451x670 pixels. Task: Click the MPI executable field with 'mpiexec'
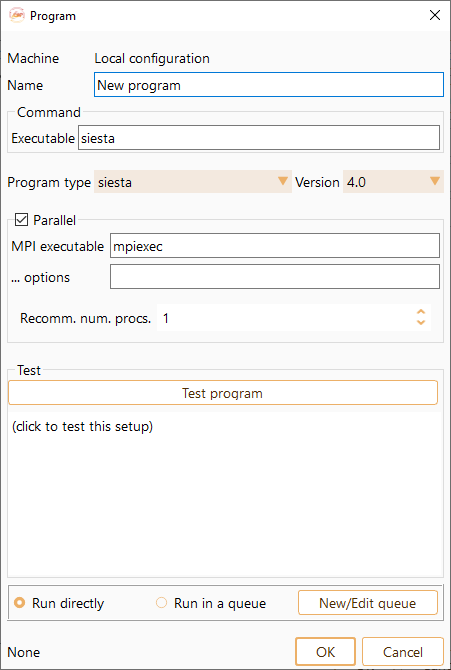(275, 246)
